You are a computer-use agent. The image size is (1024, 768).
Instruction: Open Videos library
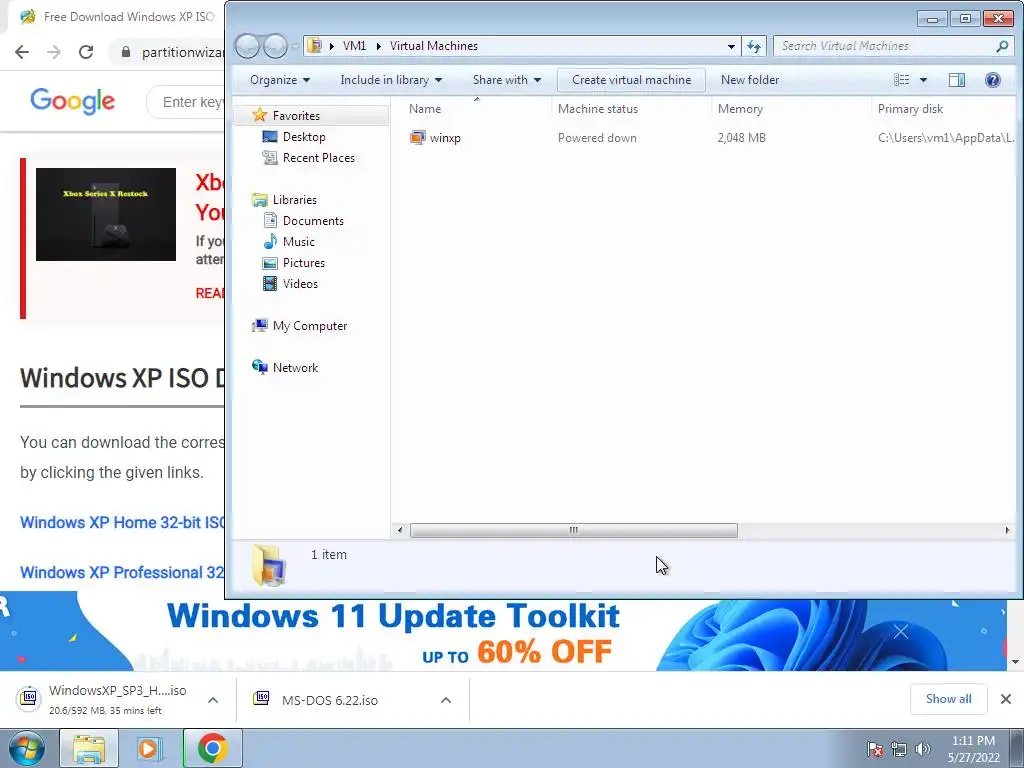pyautogui.click(x=300, y=283)
